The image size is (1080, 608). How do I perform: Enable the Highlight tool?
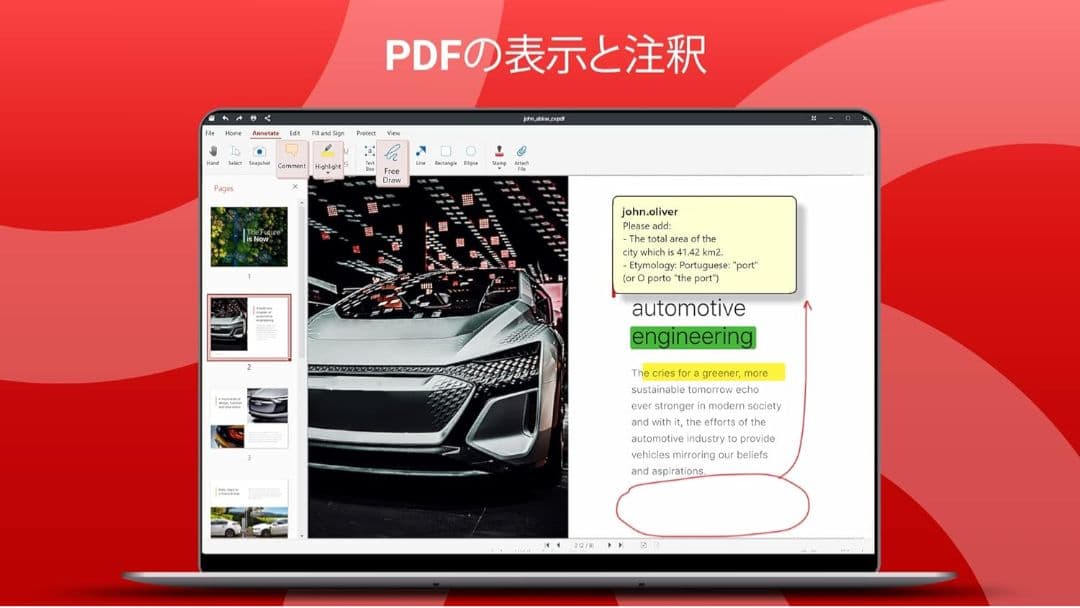(x=328, y=150)
